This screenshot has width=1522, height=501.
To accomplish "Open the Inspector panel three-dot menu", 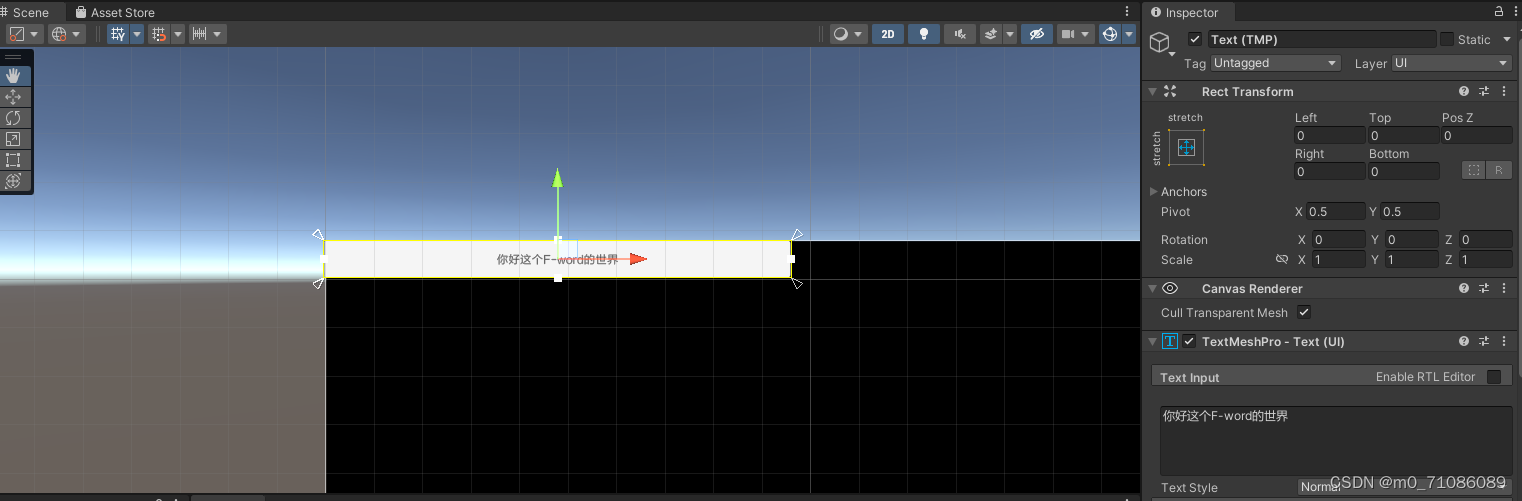I will (1514, 12).
